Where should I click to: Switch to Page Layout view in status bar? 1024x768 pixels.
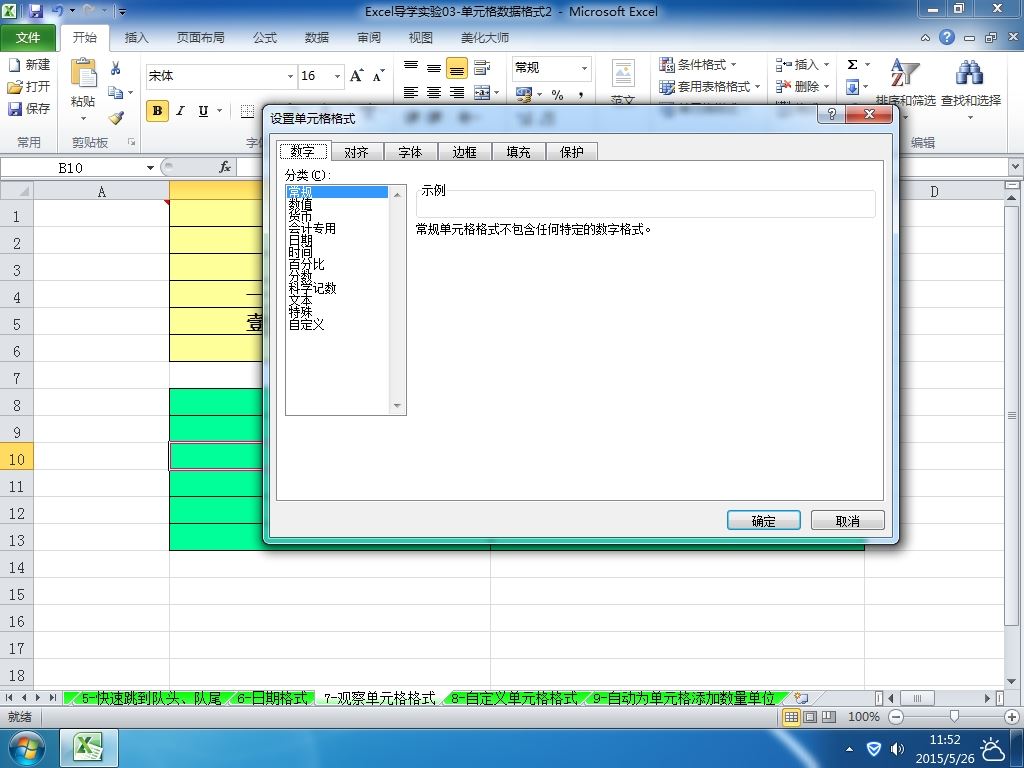tap(810, 717)
